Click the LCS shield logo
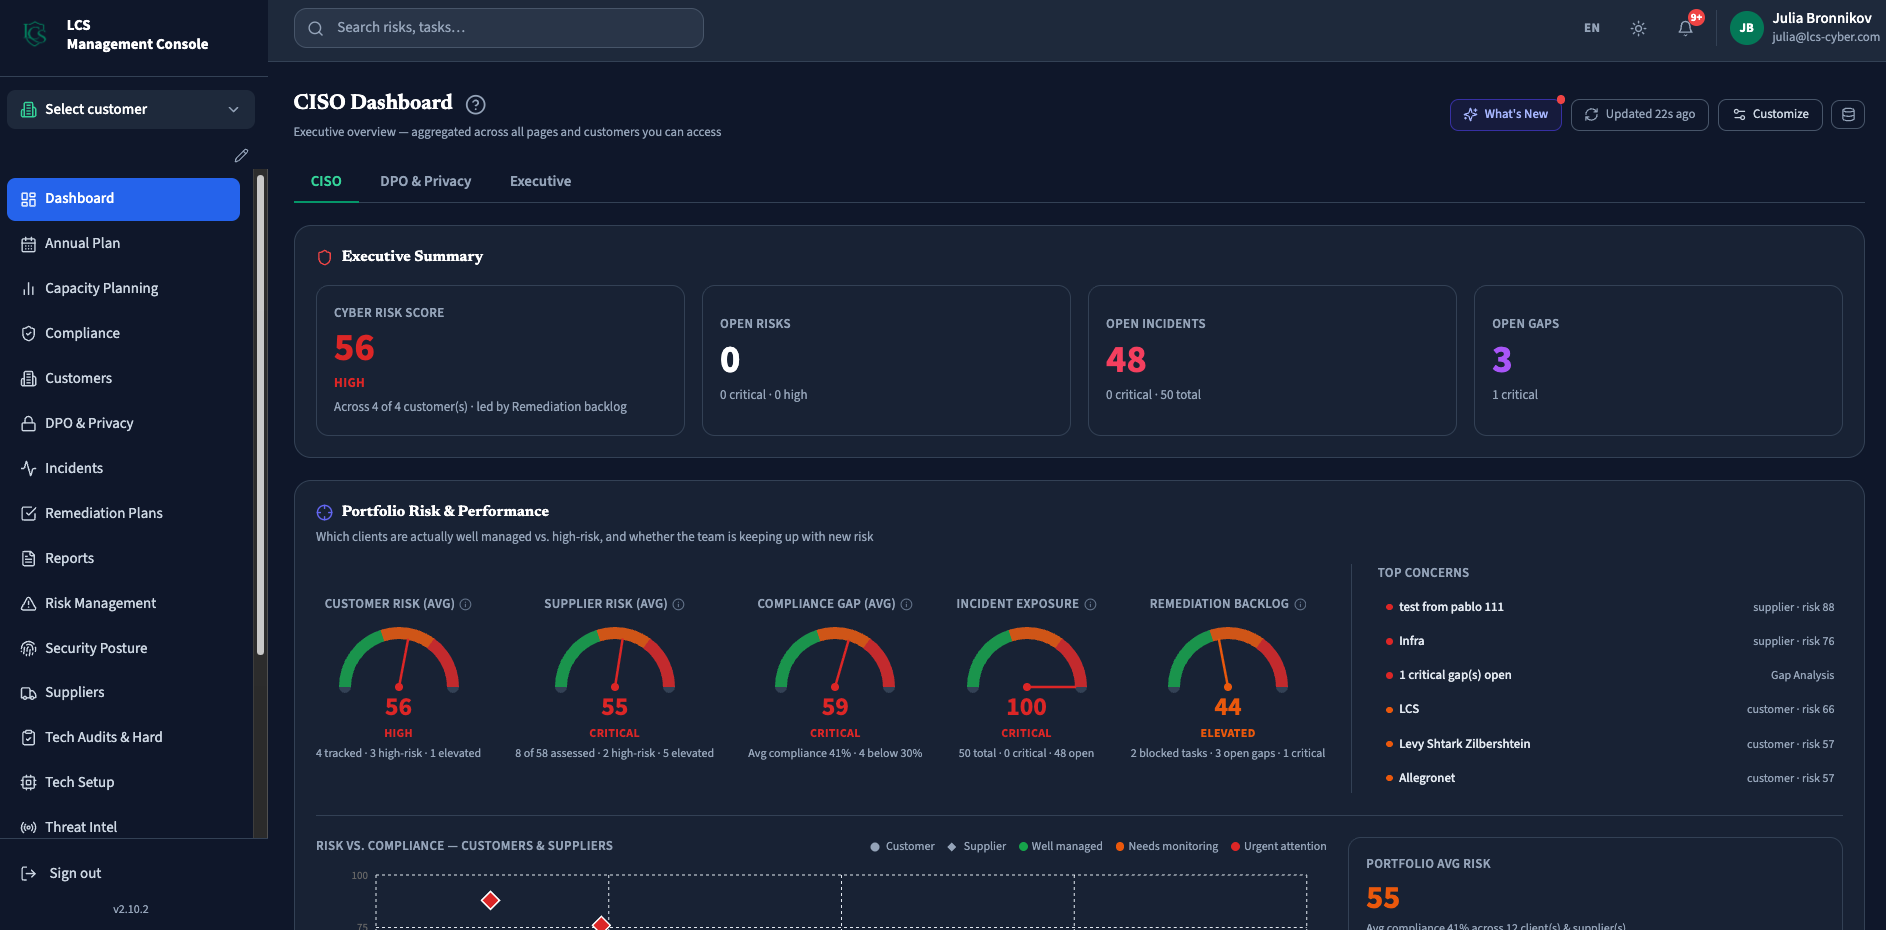This screenshot has width=1886, height=930. pos(36,34)
